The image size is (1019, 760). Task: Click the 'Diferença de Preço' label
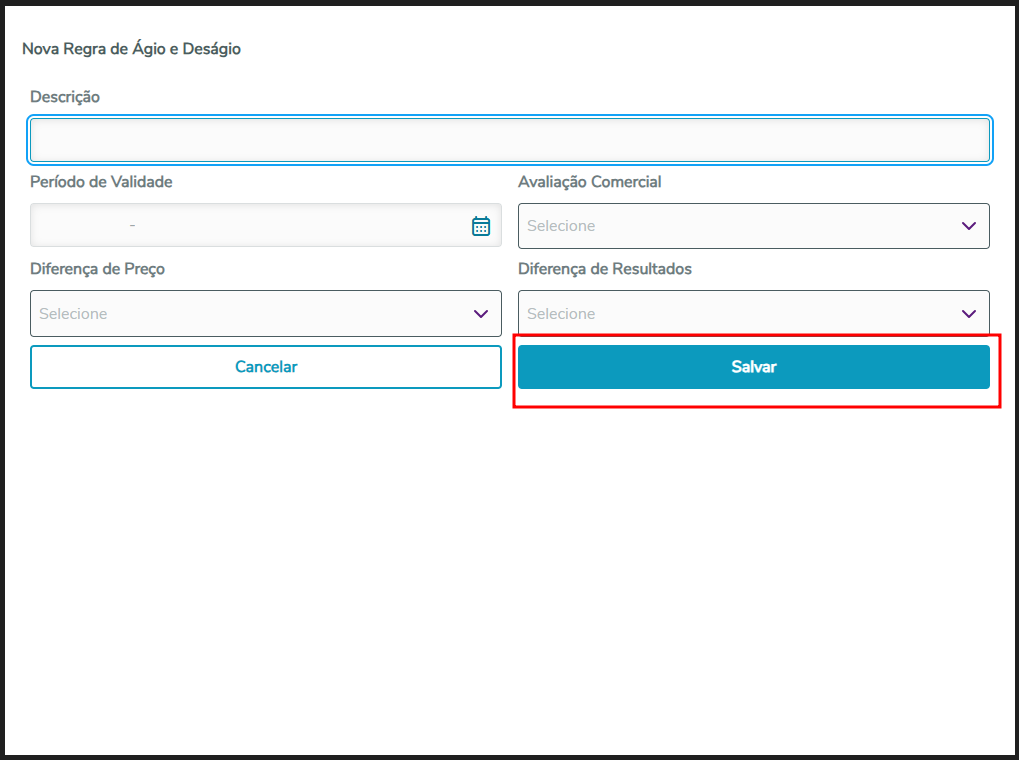(97, 269)
